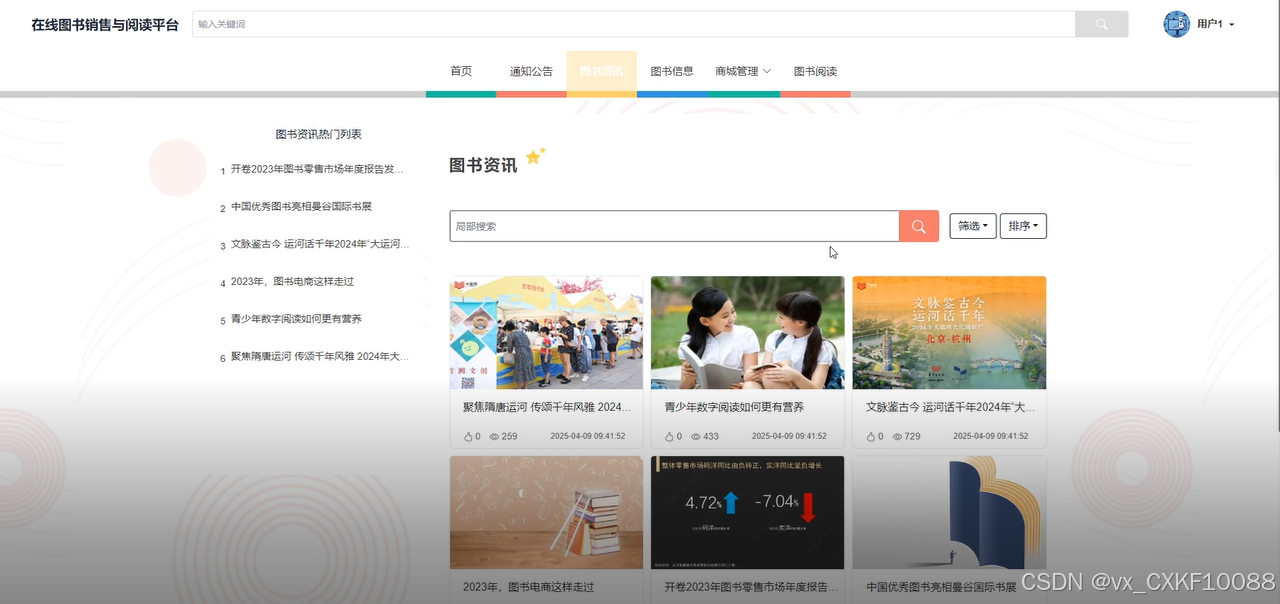The width and height of the screenshot is (1280, 604).
Task: Click the top search magnifier button
Action: 1101,24
